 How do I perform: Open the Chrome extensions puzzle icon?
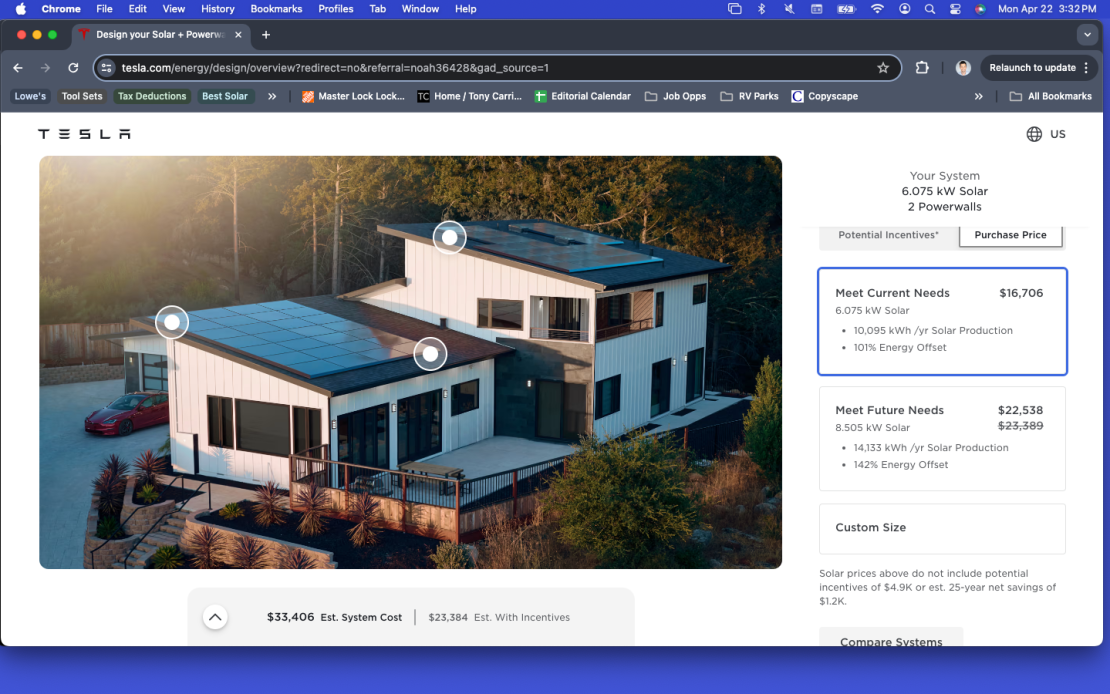coord(922,68)
